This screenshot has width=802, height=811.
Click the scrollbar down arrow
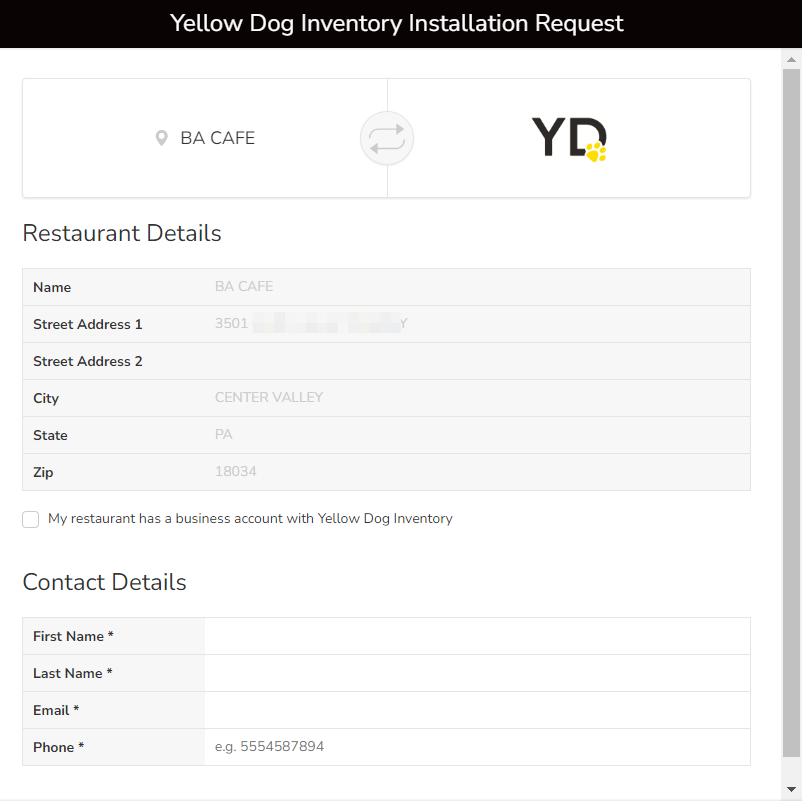(x=791, y=789)
